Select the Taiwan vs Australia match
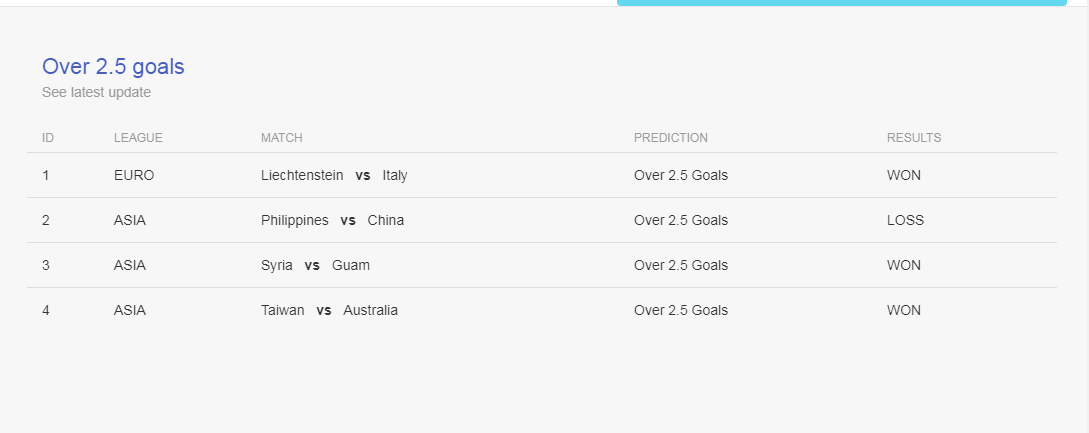The width and height of the screenshot is (1089, 433). pyautogui.click(x=330, y=310)
